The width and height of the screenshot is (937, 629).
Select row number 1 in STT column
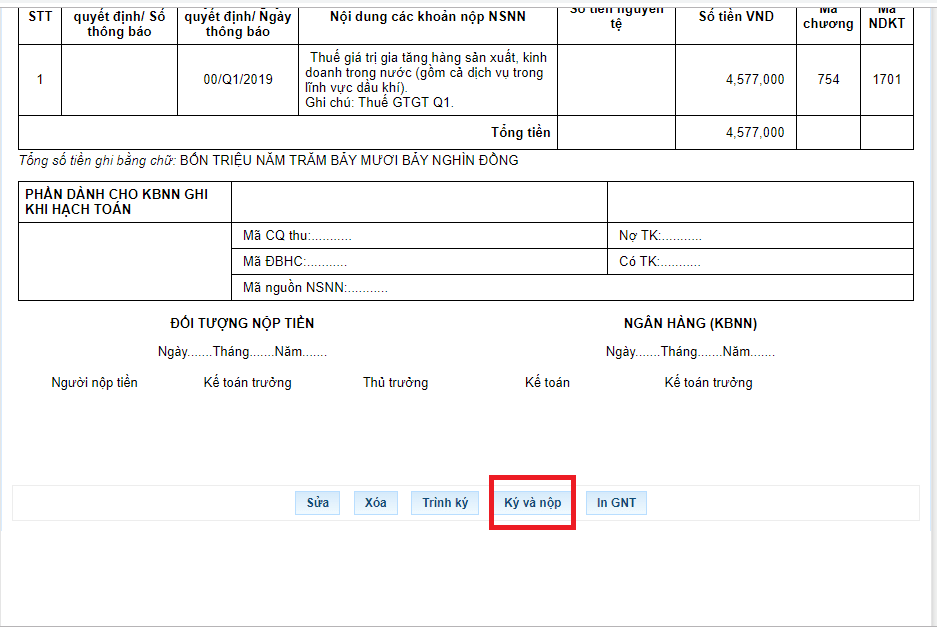point(40,80)
